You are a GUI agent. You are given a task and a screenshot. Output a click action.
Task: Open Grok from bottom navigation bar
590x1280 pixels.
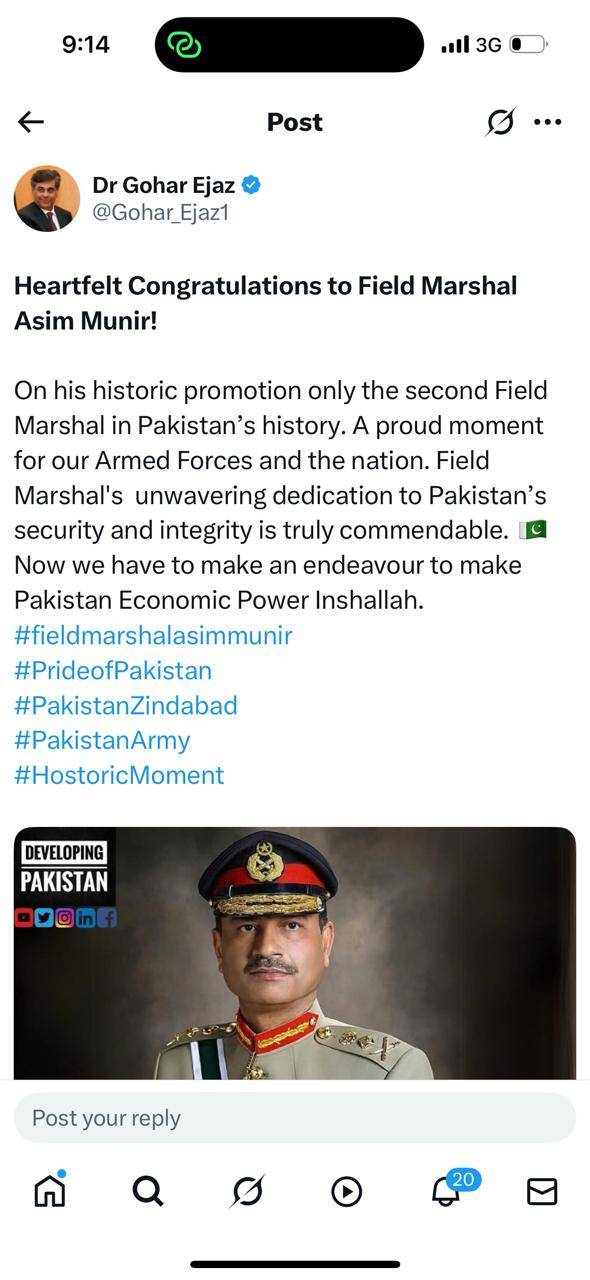(x=246, y=1190)
